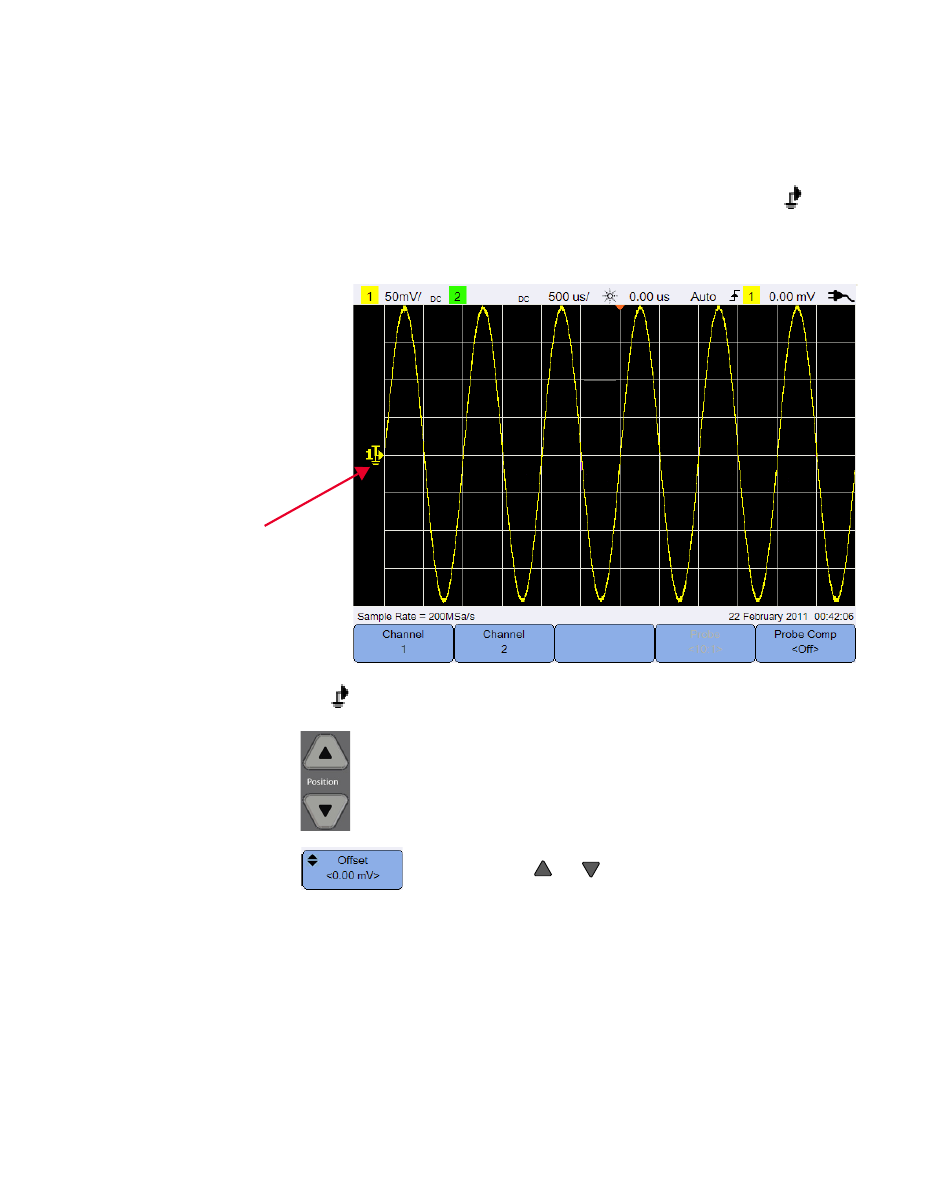Click the brightness sun icon in header
950x1177 pixels.
coord(609,297)
